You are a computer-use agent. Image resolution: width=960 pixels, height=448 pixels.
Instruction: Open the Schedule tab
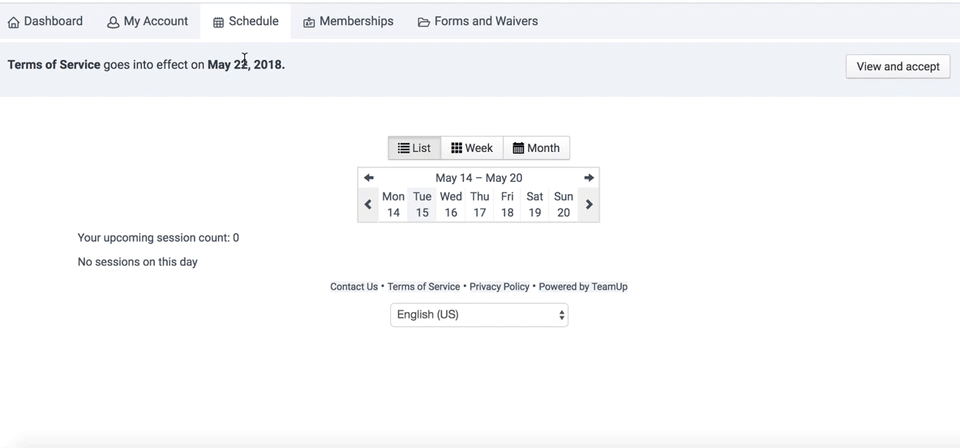tap(245, 21)
